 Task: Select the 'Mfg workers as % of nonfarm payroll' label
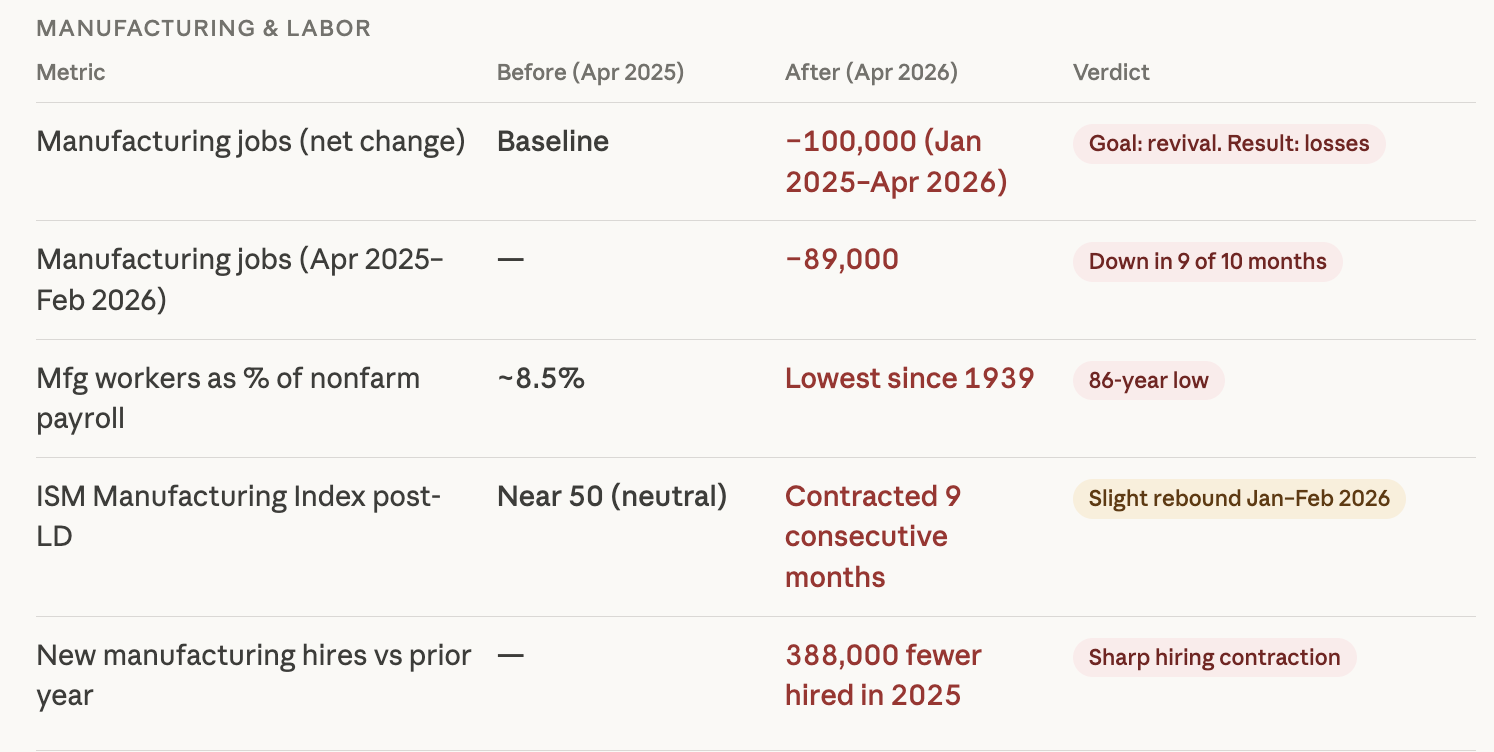pyautogui.click(x=228, y=398)
